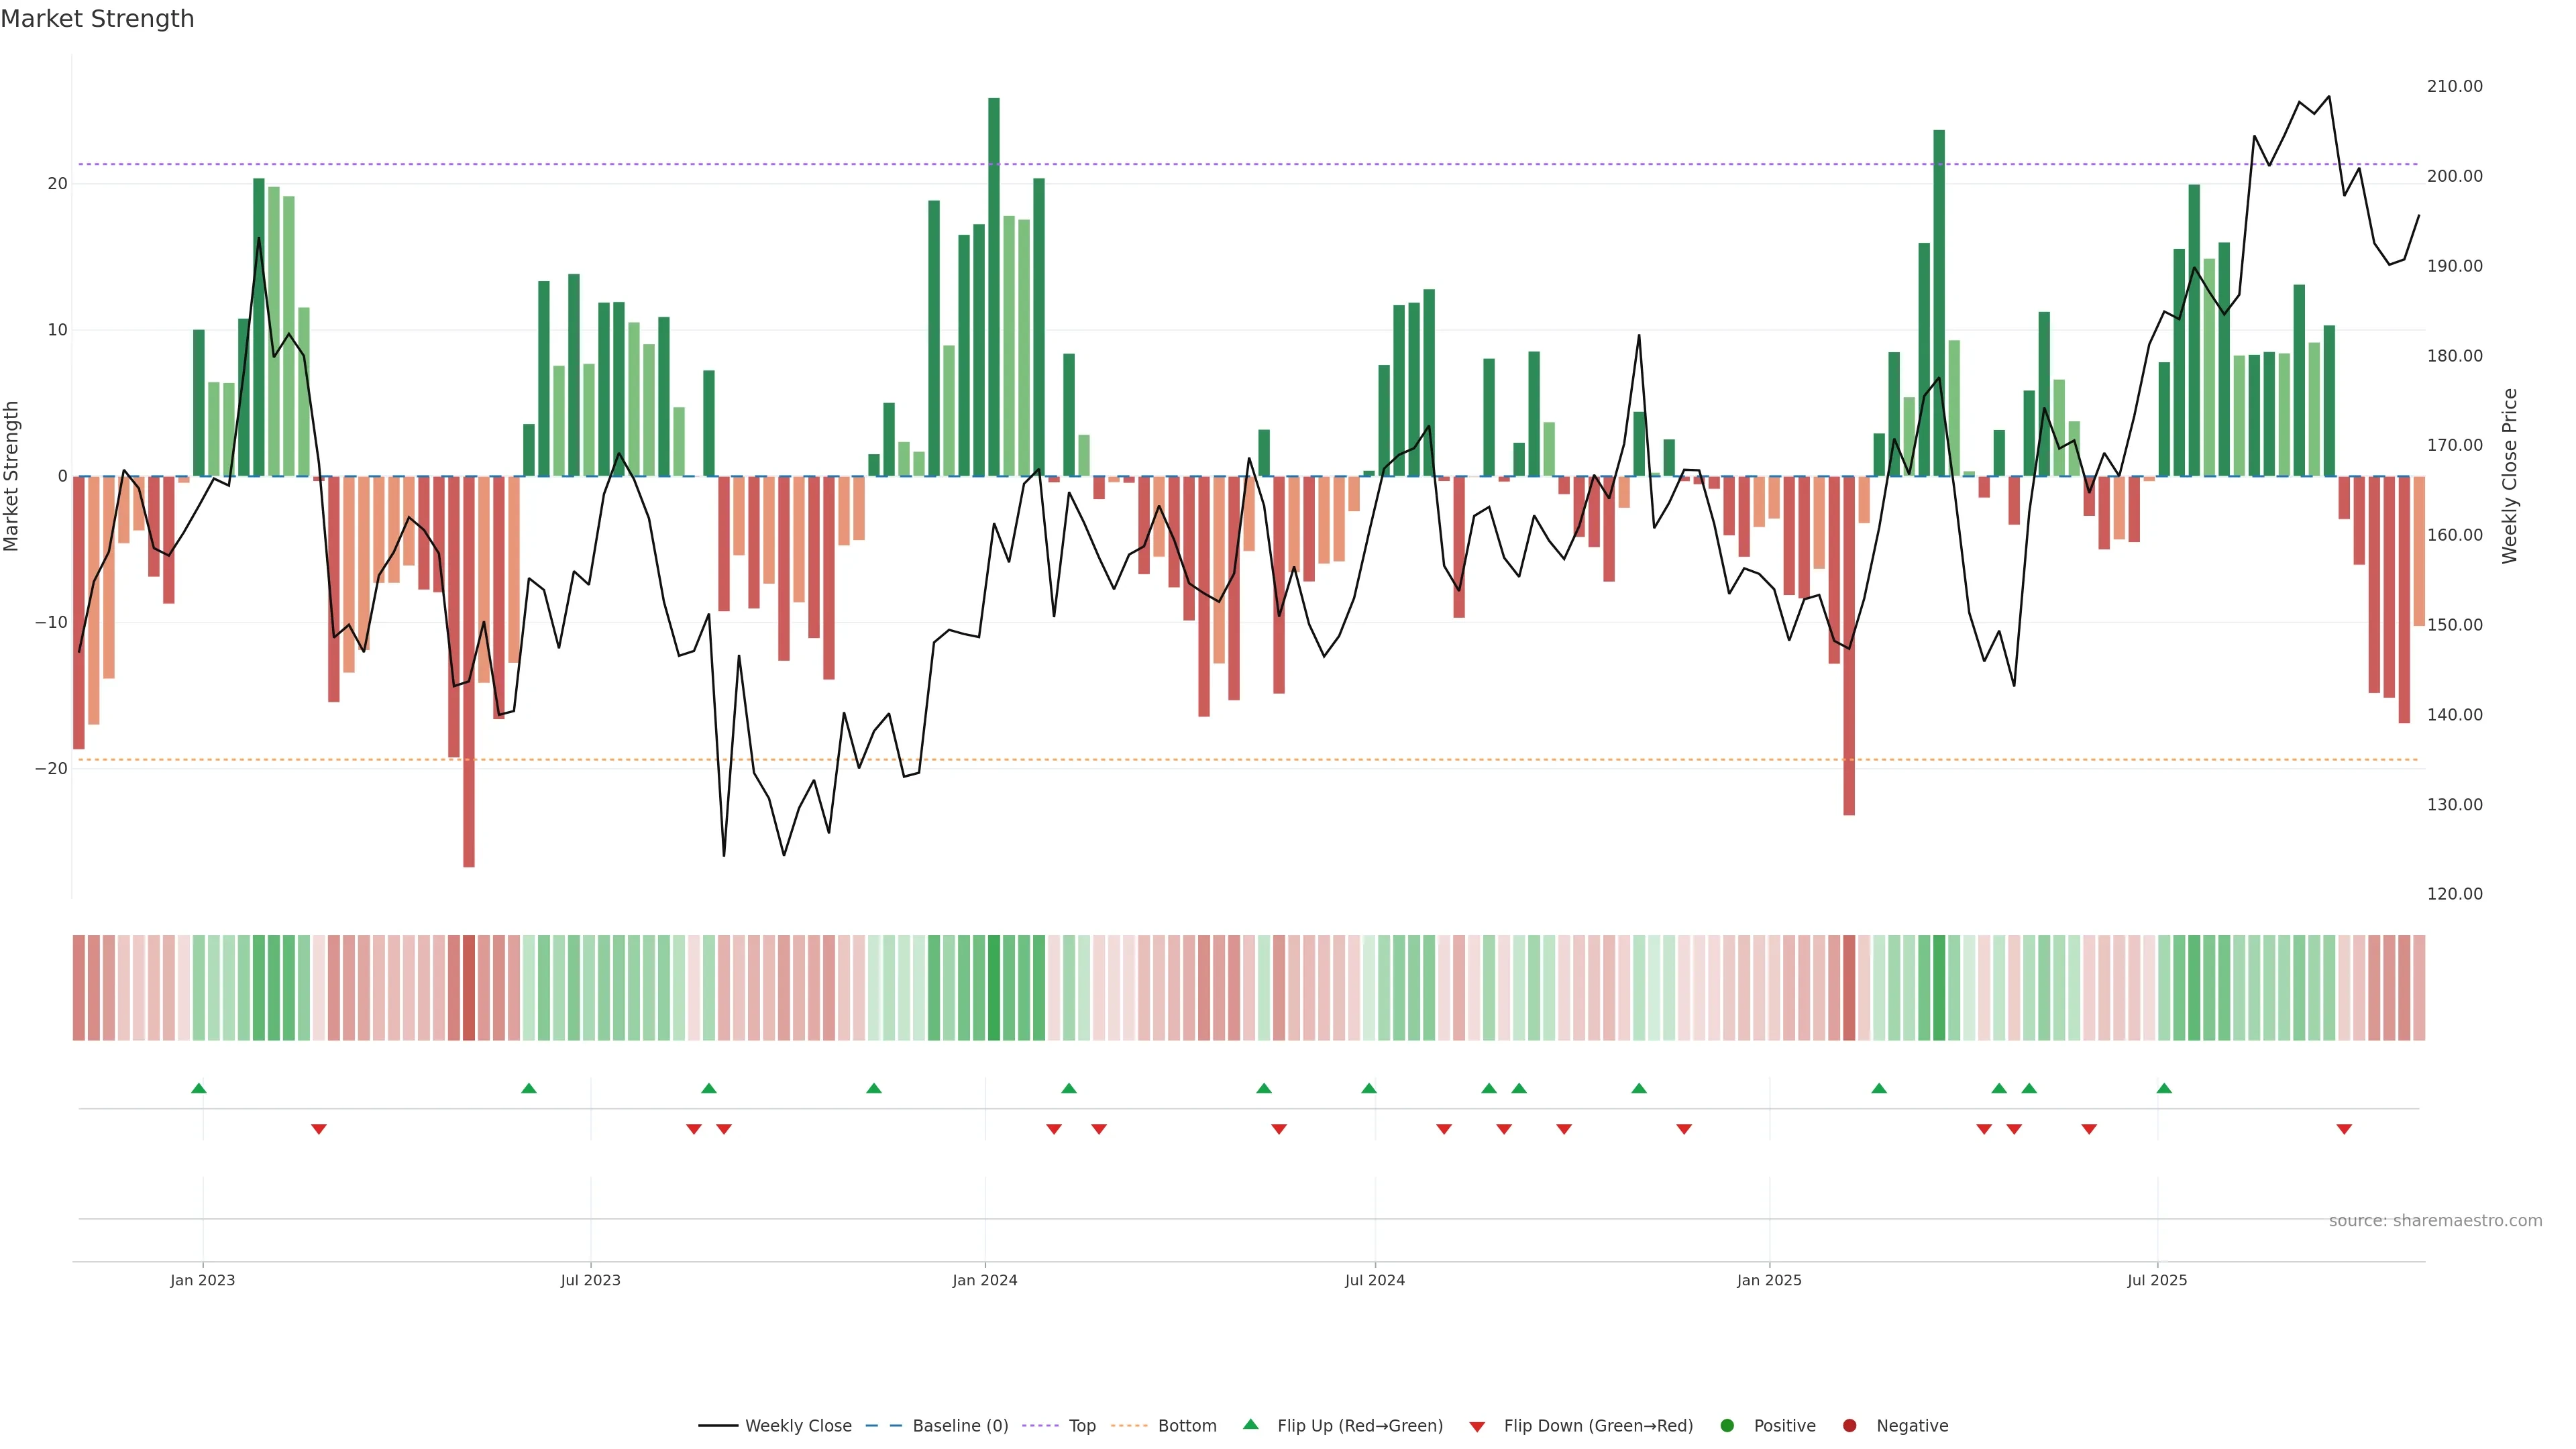
Task: Click the Jan 2024 x-axis label
Action: coord(985,1280)
